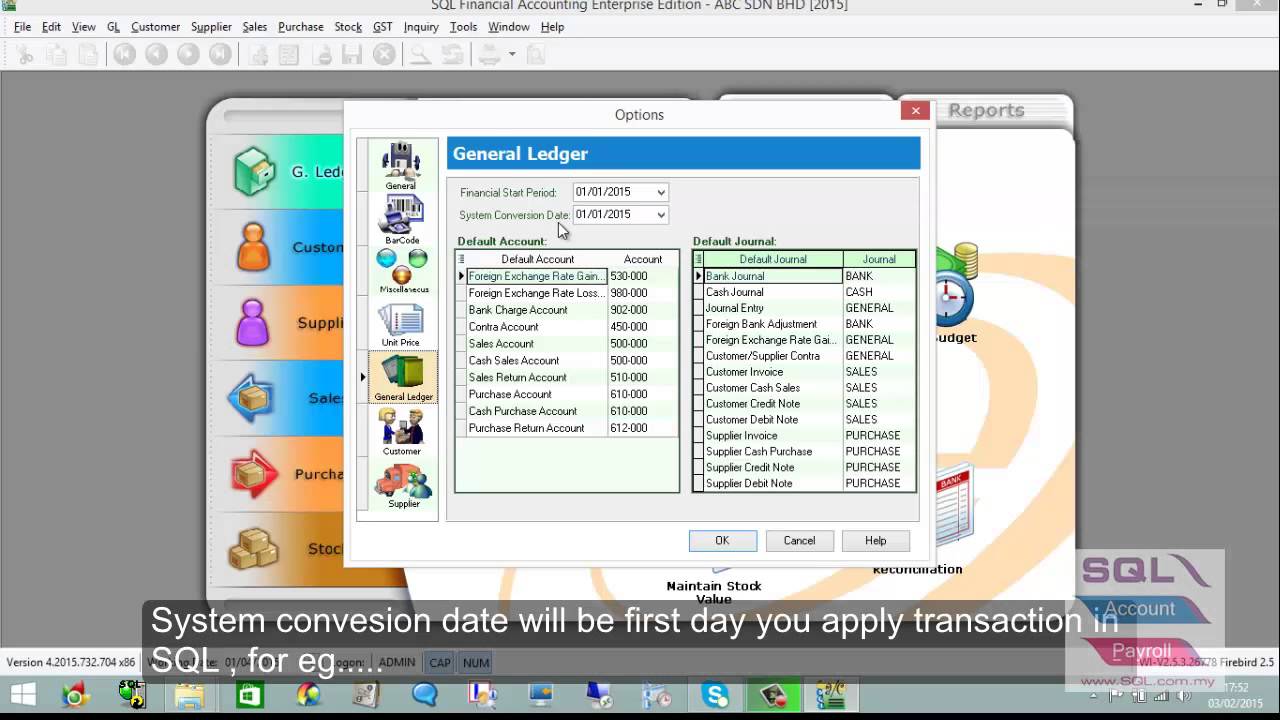Click Customer module icon in main window
The image size is (1280, 720).
pos(254,247)
